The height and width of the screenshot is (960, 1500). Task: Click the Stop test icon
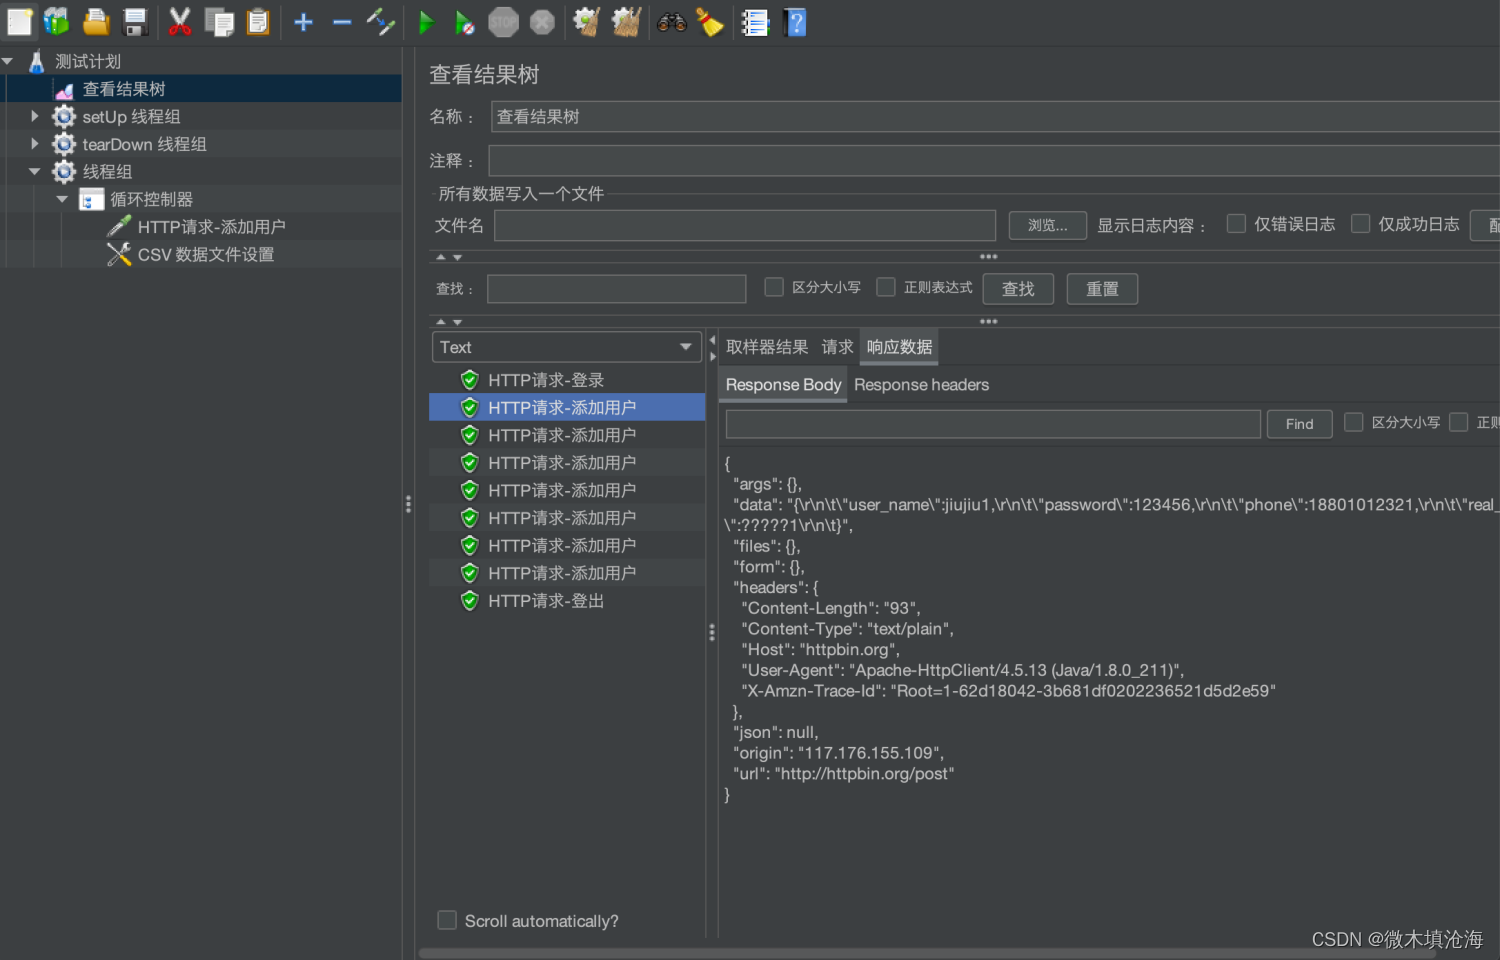pos(503,22)
